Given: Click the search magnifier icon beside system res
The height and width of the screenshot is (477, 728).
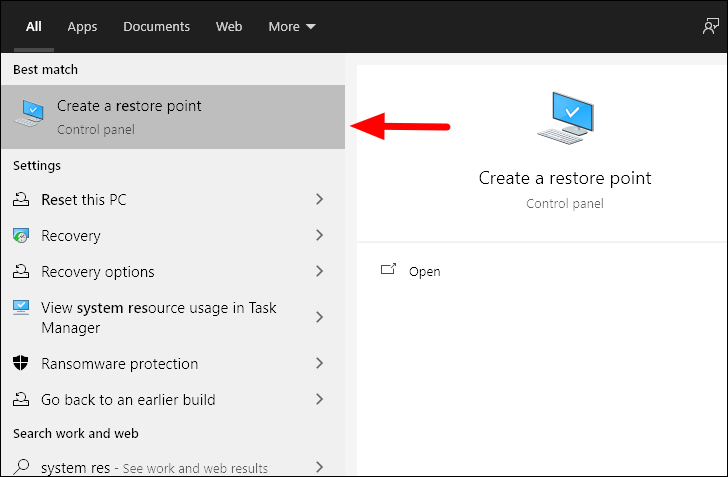Looking at the screenshot, I should pos(21,466).
